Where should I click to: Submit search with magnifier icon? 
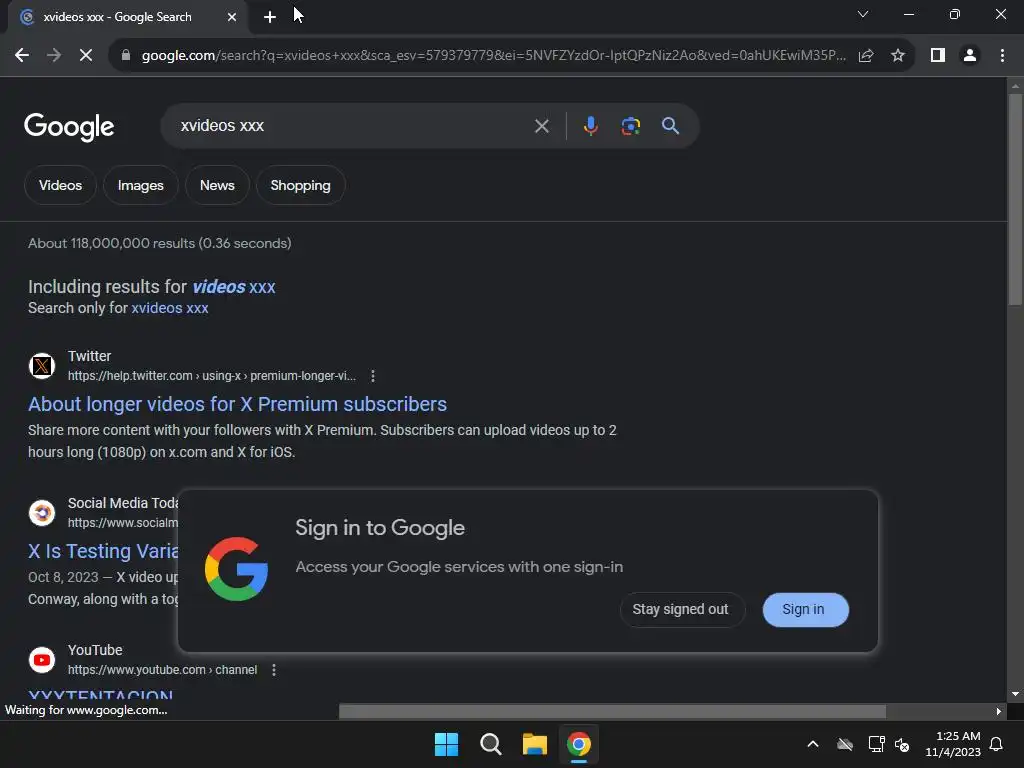pos(670,126)
